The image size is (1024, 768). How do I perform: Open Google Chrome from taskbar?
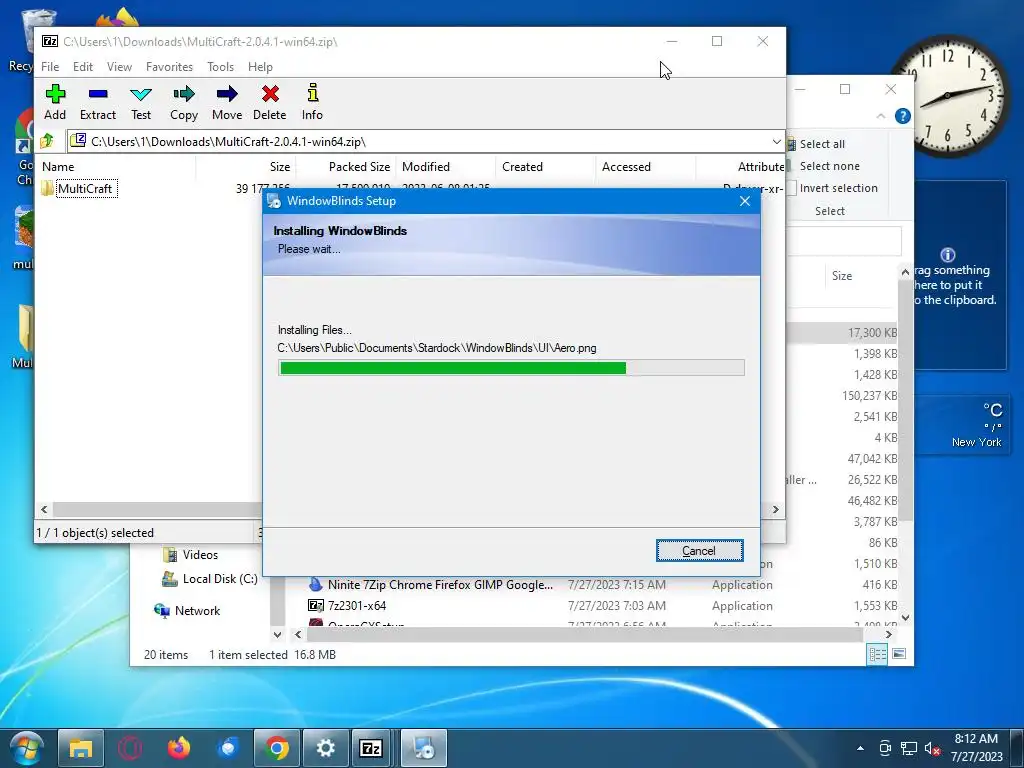tap(276, 748)
